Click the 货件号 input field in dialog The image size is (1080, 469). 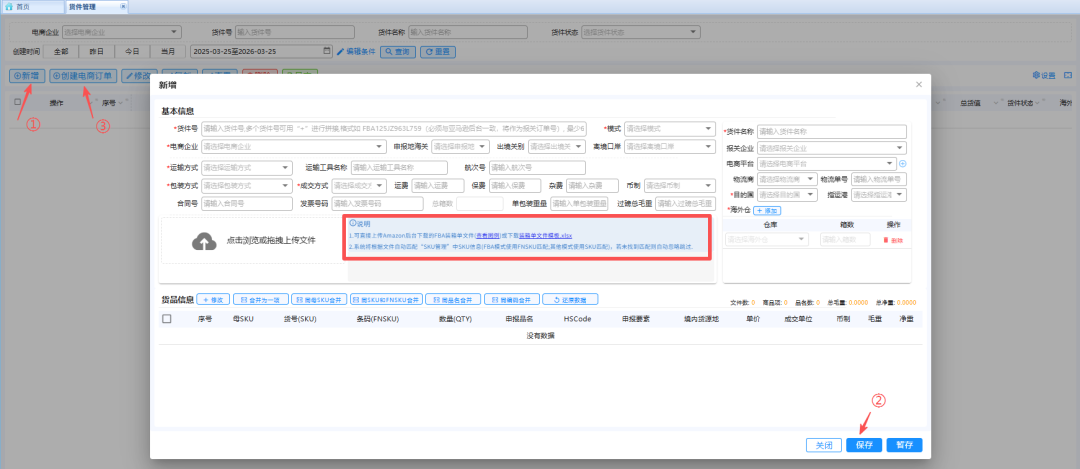click(394, 128)
